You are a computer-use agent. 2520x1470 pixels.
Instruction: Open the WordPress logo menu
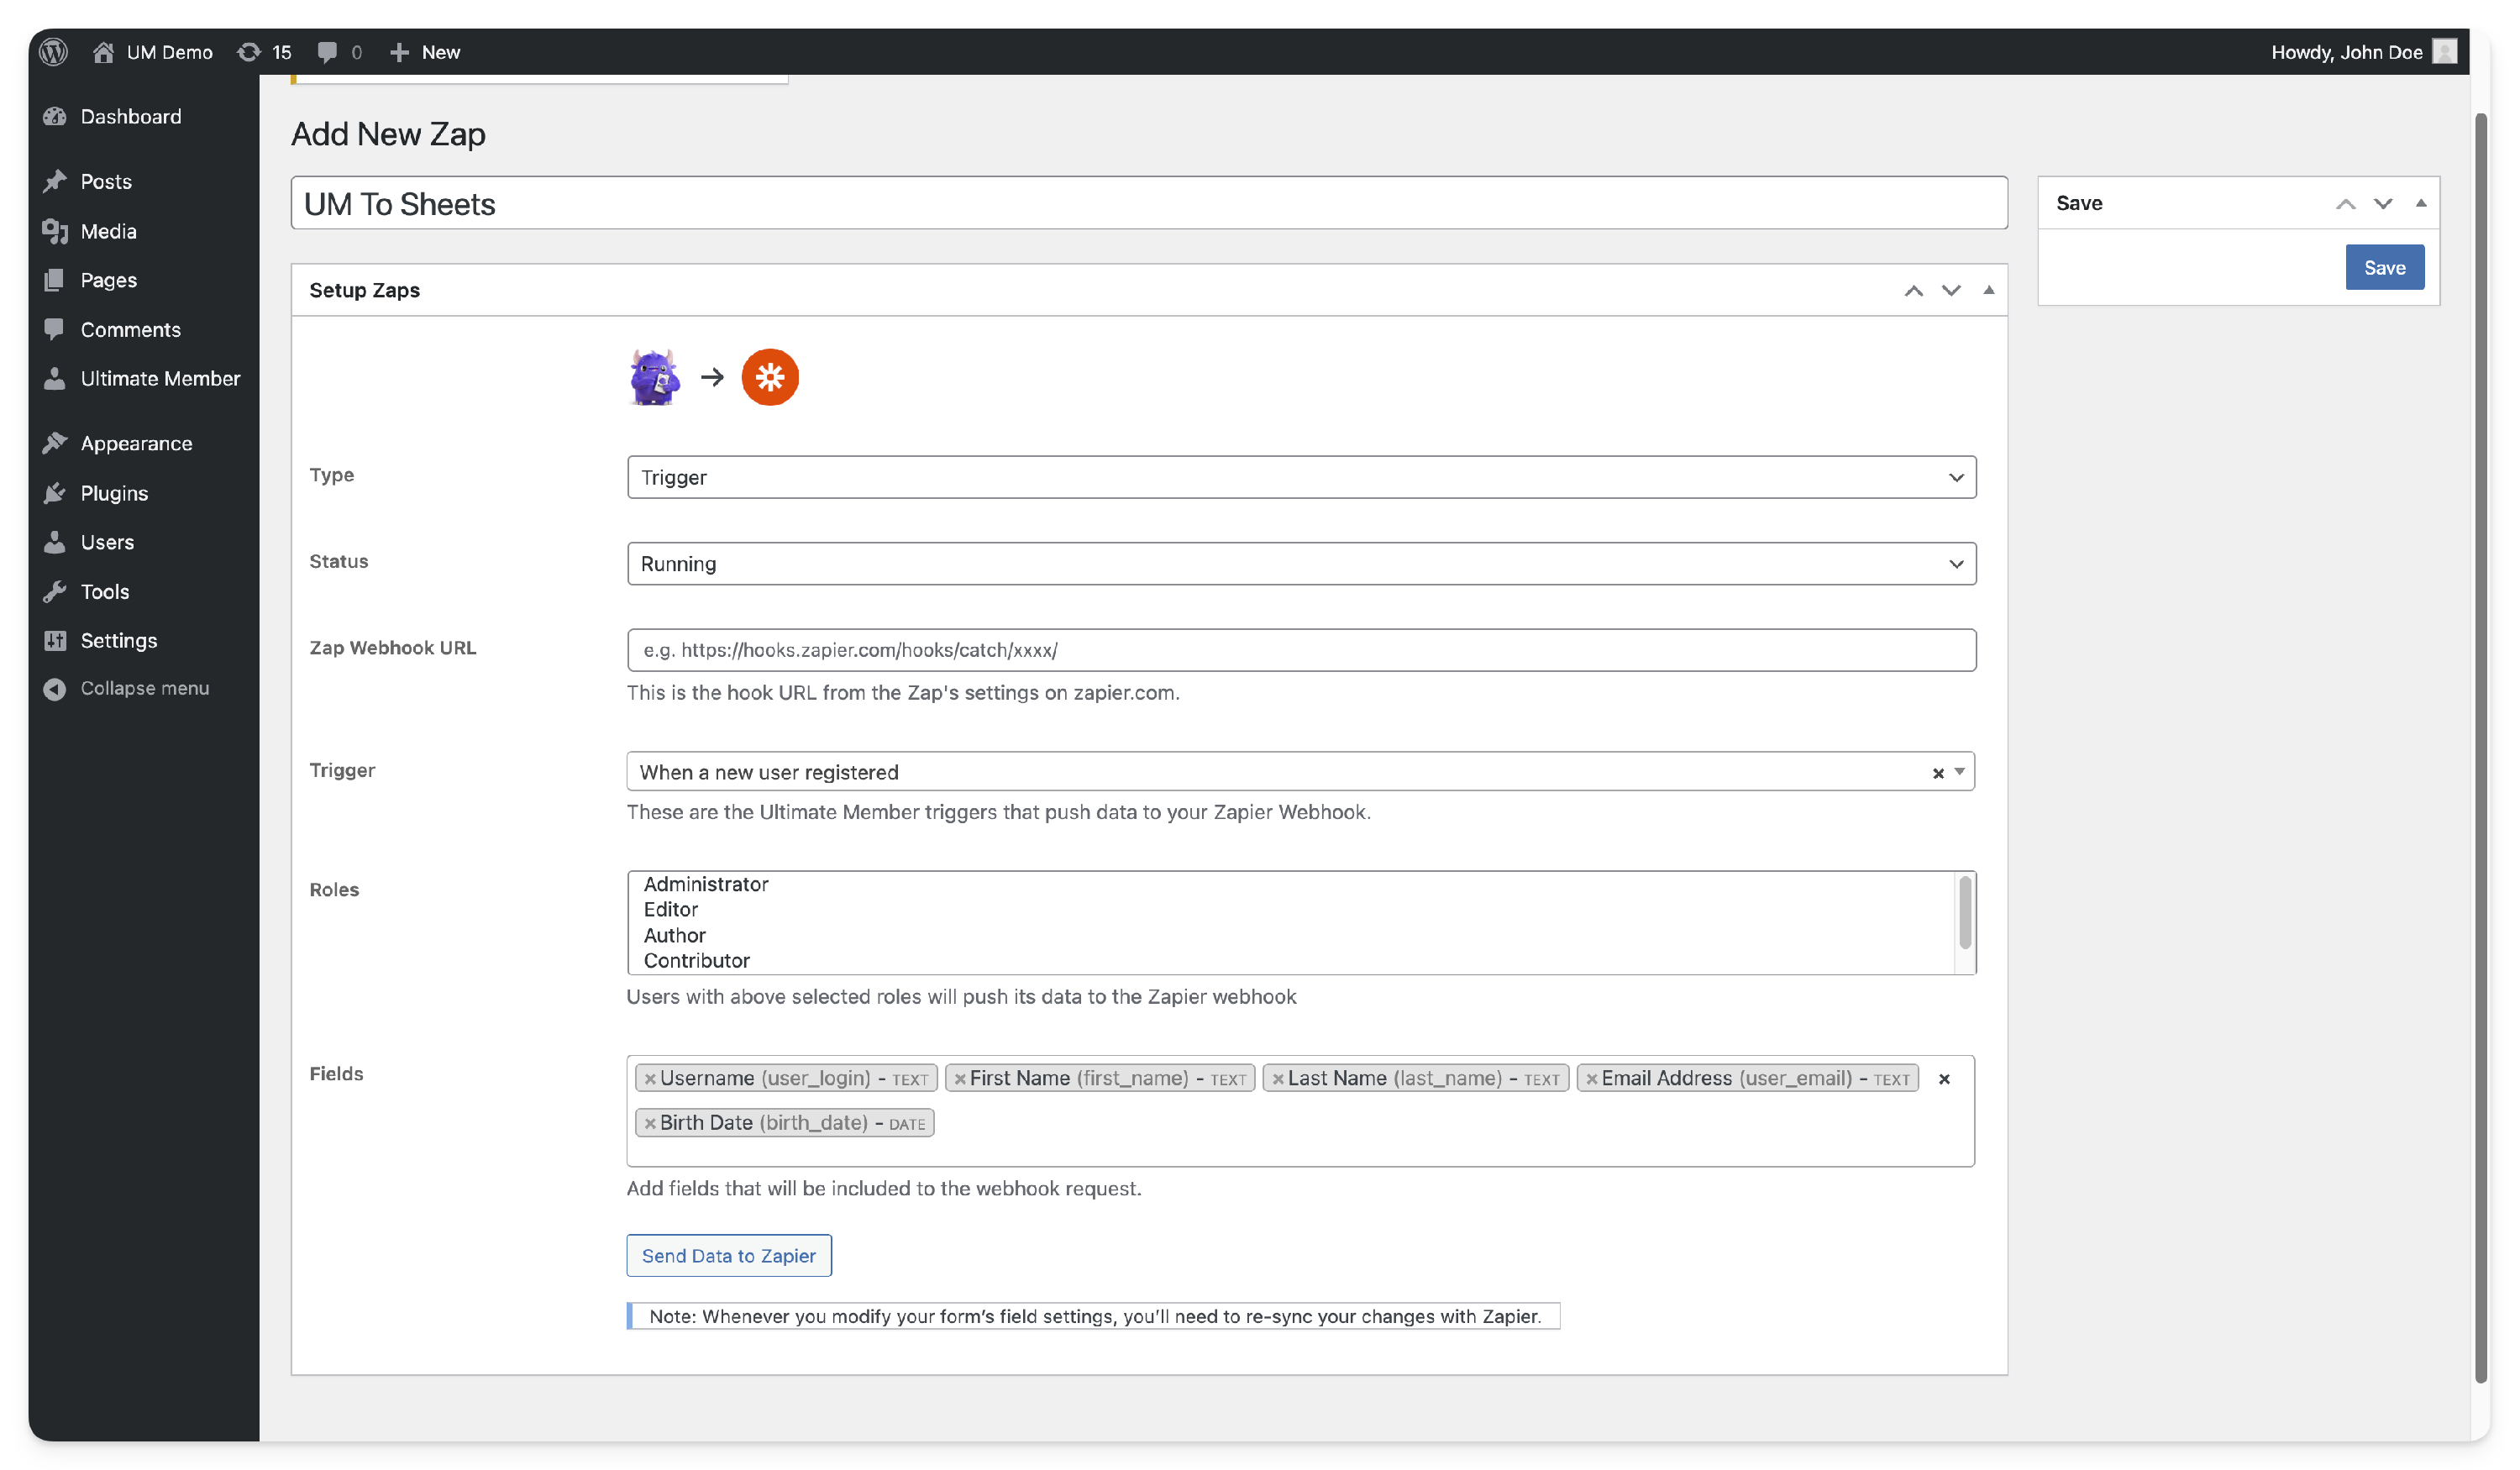(54, 52)
